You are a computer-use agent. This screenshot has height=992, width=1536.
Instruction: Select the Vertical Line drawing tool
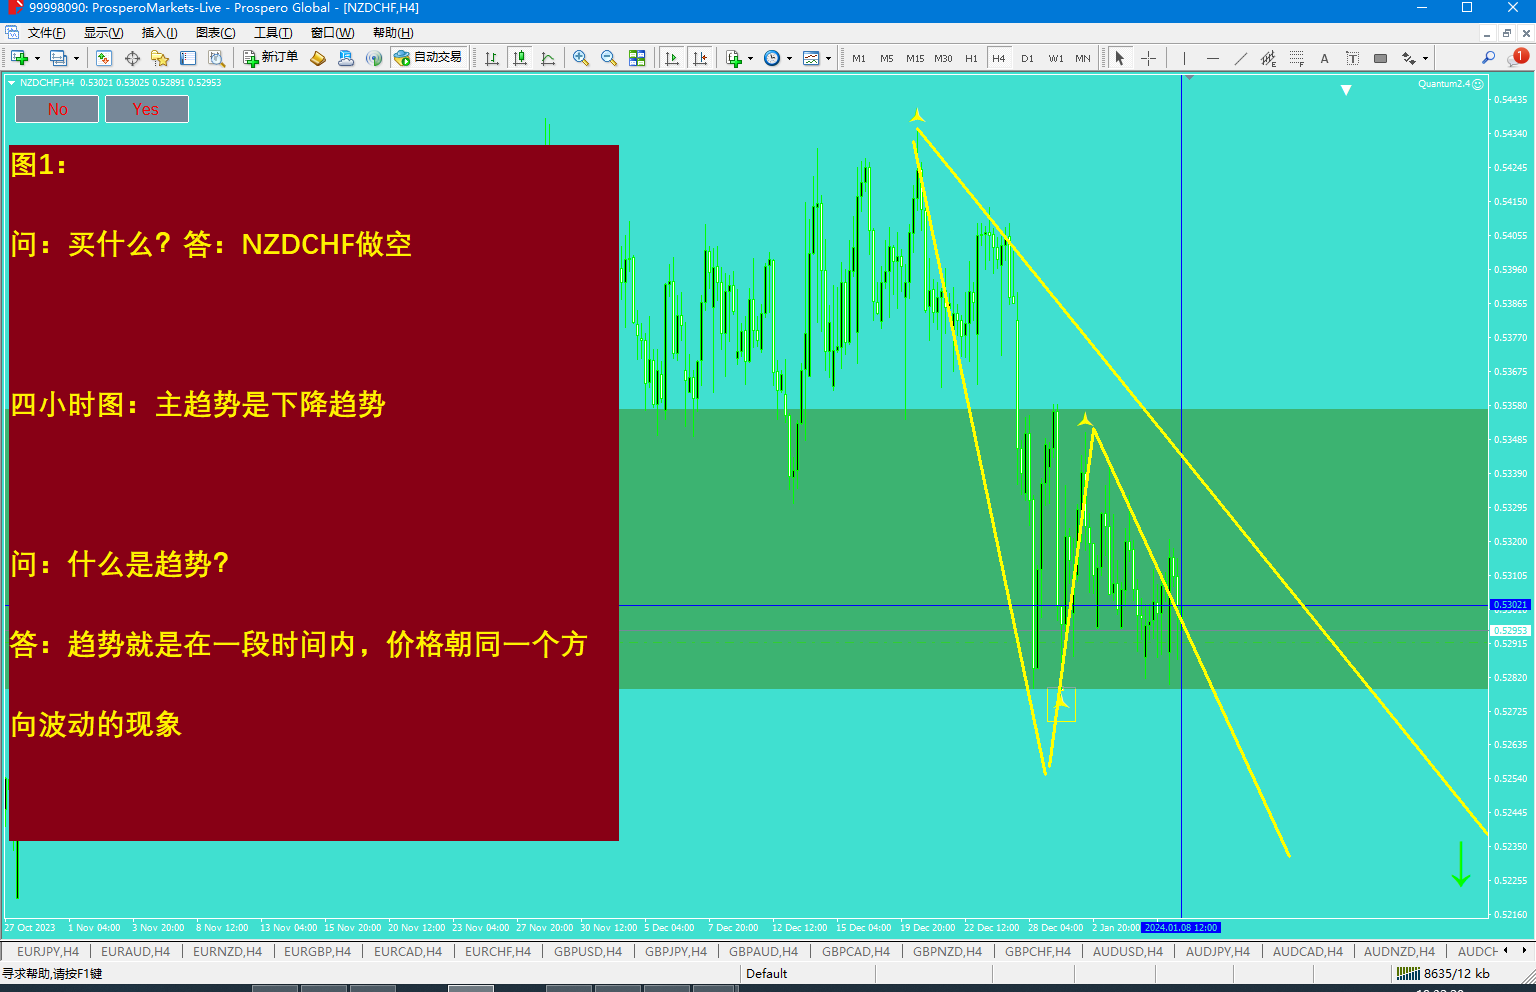click(1185, 58)
